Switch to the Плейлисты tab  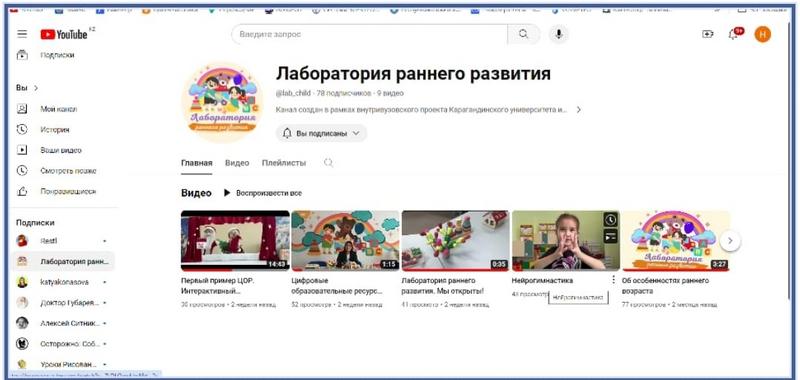coord(284,163)
